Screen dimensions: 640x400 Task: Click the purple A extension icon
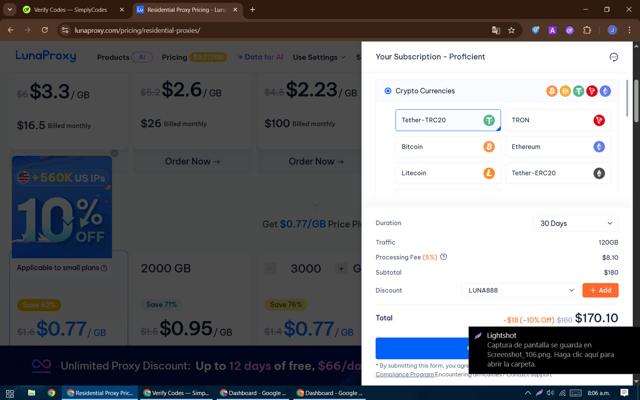(x=552, y=30)
